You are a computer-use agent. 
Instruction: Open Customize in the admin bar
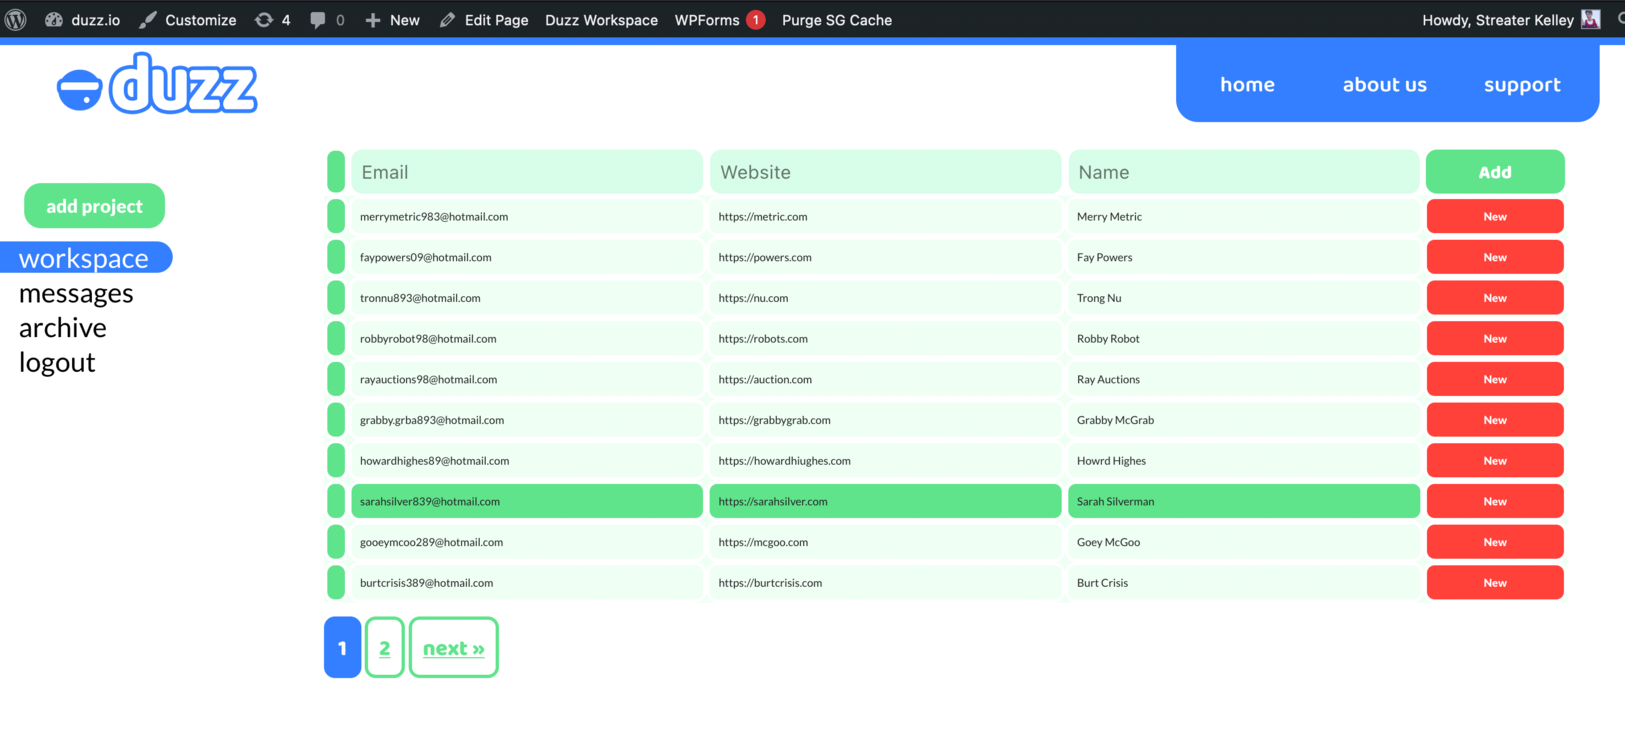[188, 20]
